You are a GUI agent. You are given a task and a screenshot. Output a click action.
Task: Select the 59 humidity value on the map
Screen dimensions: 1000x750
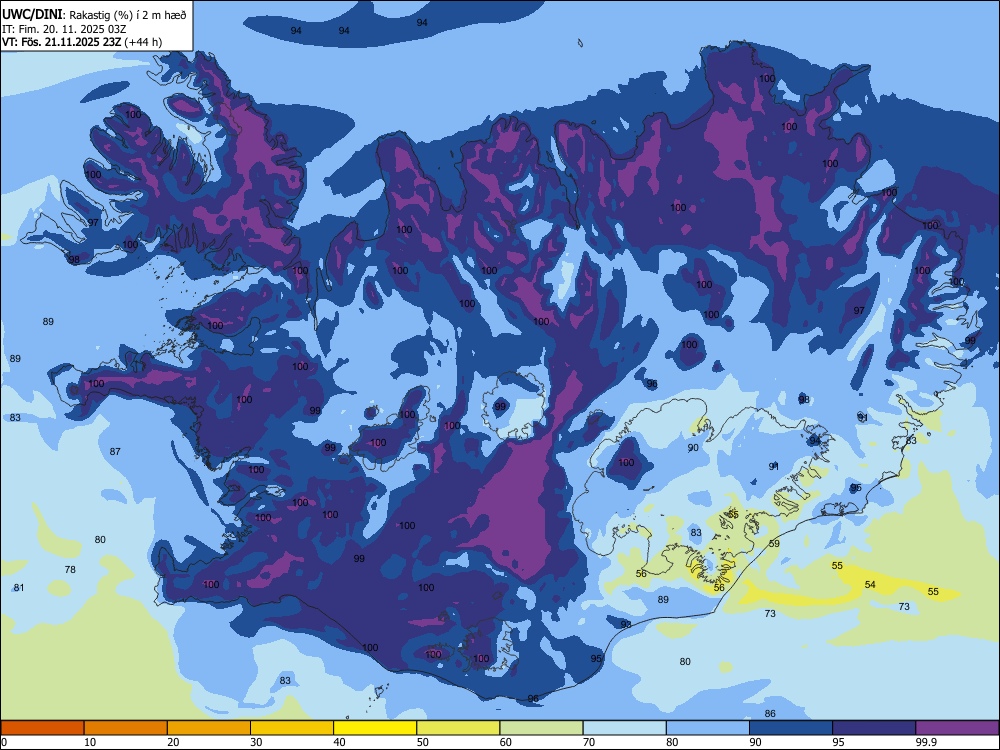click(x=774, y=544)
